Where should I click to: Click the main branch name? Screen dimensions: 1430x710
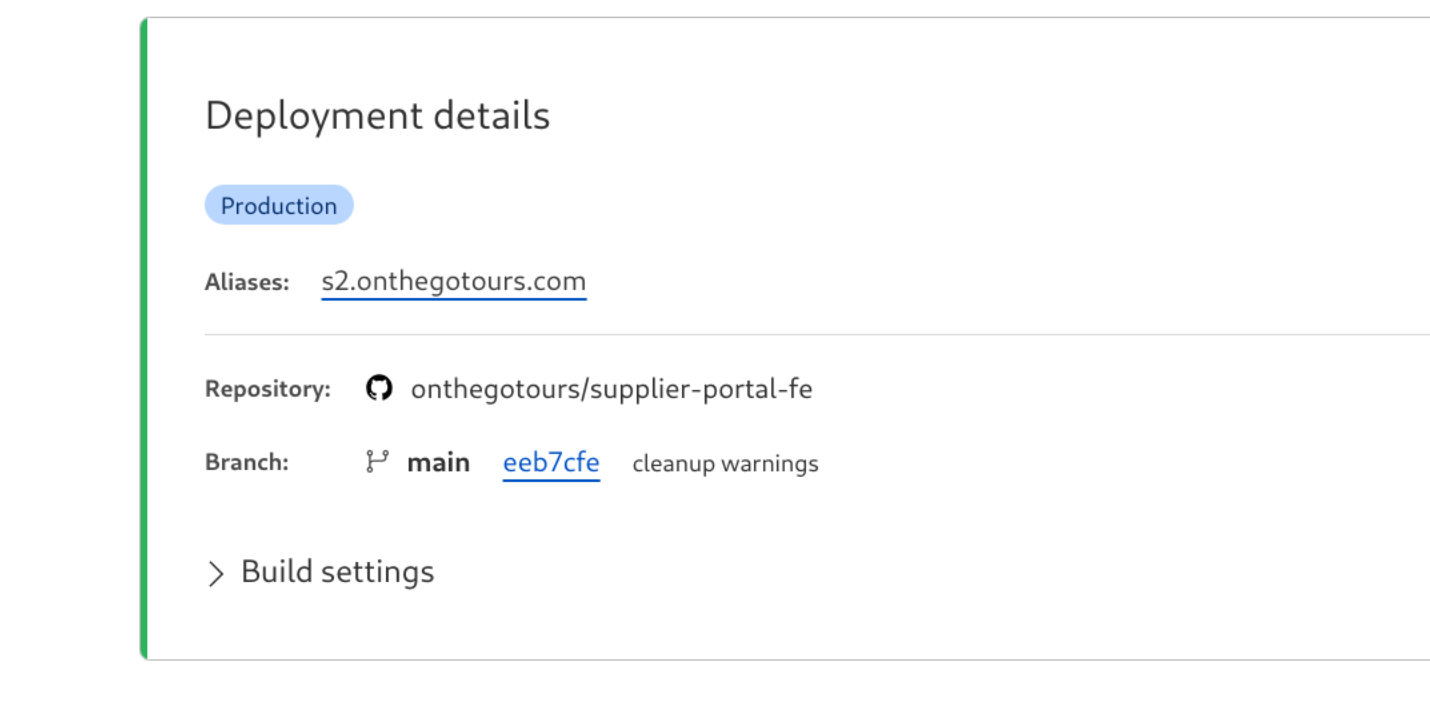(438, 463)
